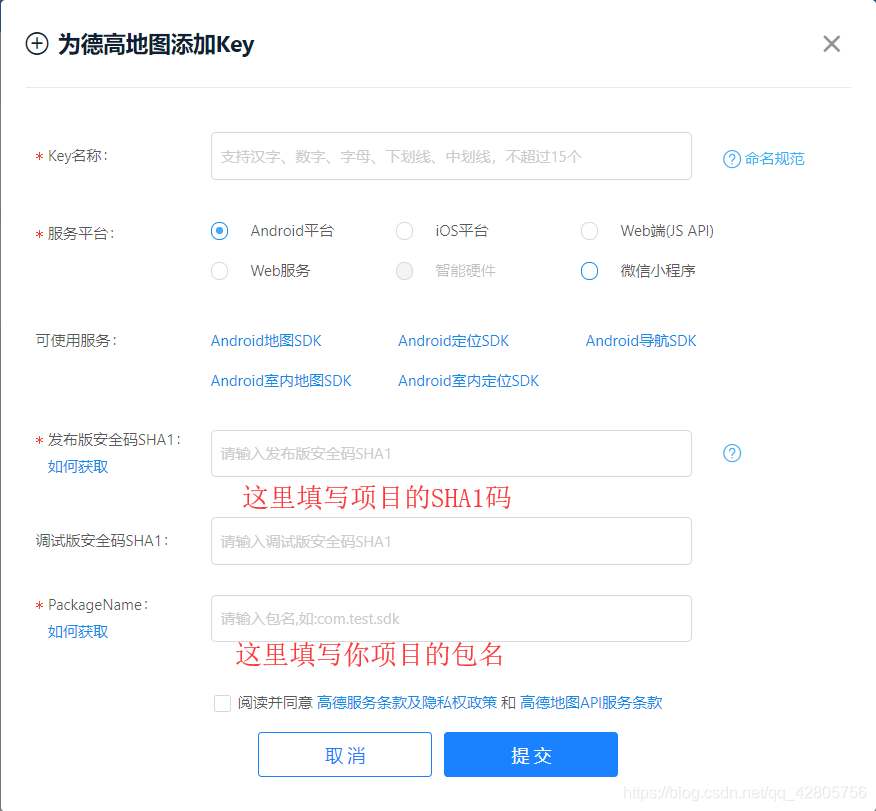
Task: Click 如何获取 under PackageName
Action: coord(78,632)
